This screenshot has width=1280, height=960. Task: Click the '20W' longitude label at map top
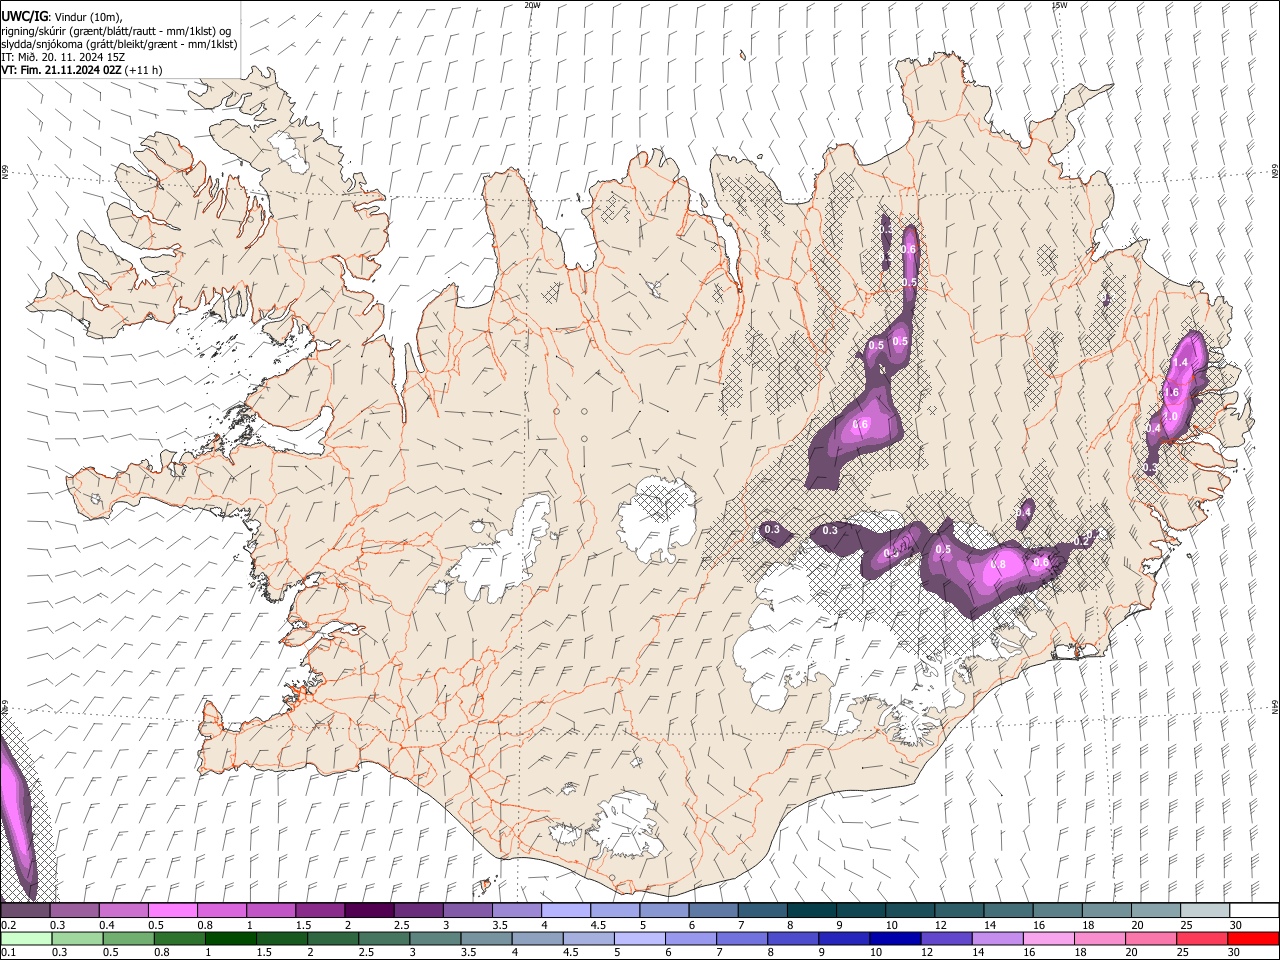pos(532,5)
